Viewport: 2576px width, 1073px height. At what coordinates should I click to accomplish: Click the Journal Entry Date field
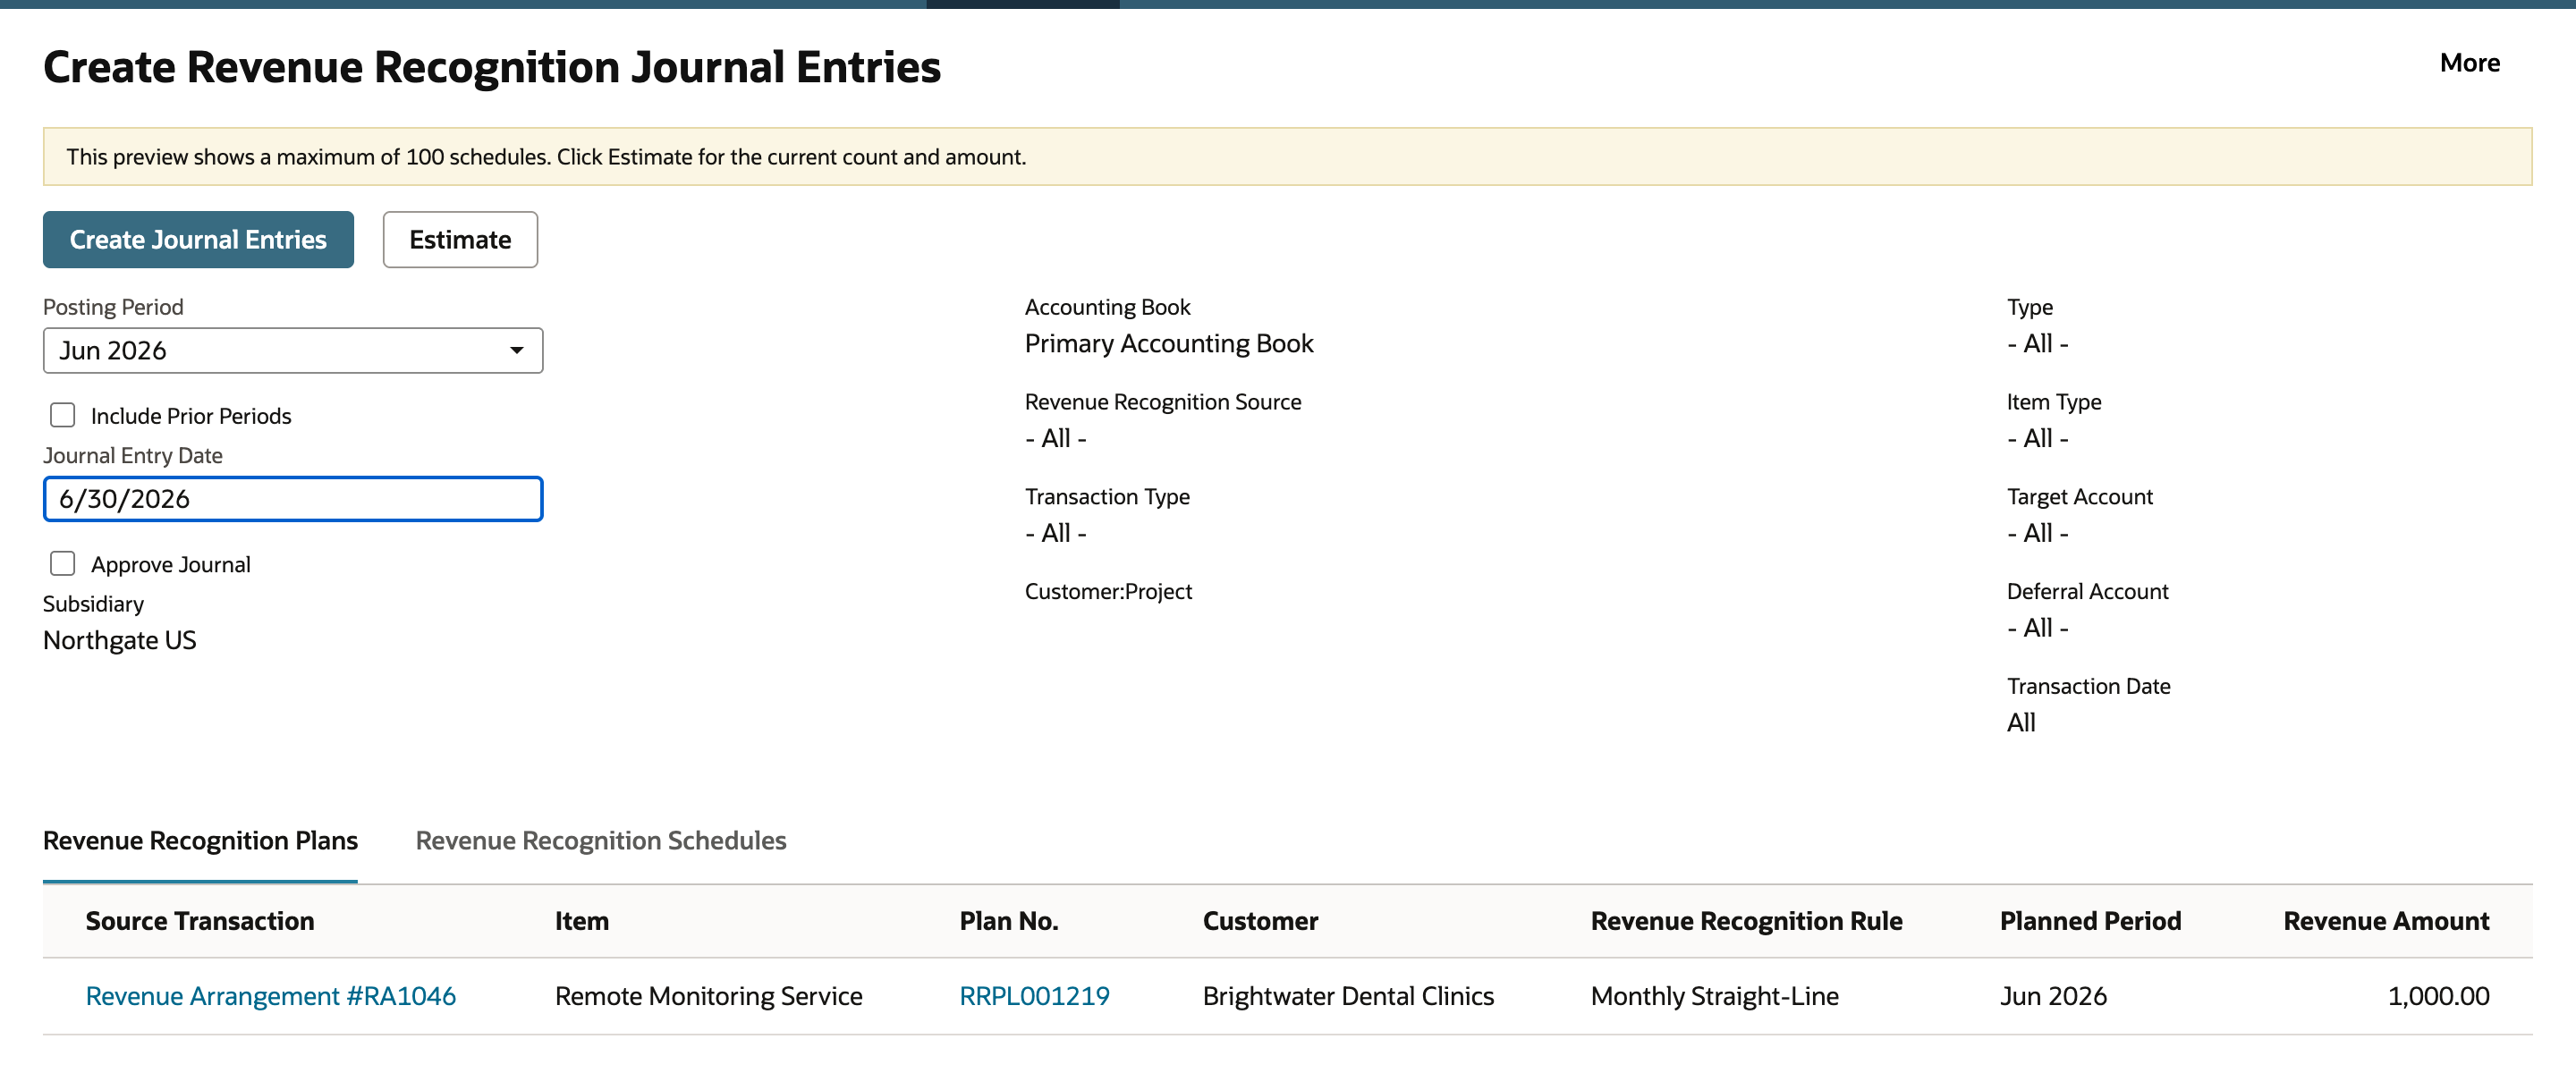pyautogui.click(x=293, y=499)
